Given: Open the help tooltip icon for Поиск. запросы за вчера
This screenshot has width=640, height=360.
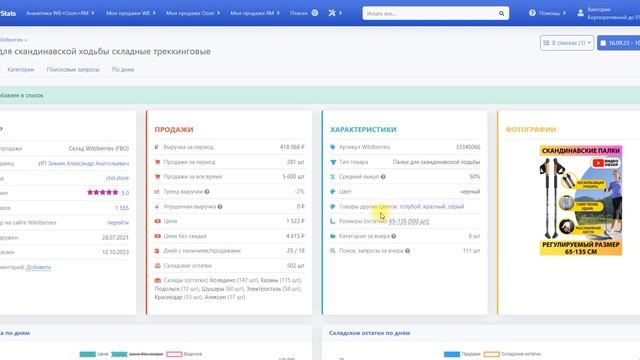Looking at the screenshot, I should click(407, 251).
